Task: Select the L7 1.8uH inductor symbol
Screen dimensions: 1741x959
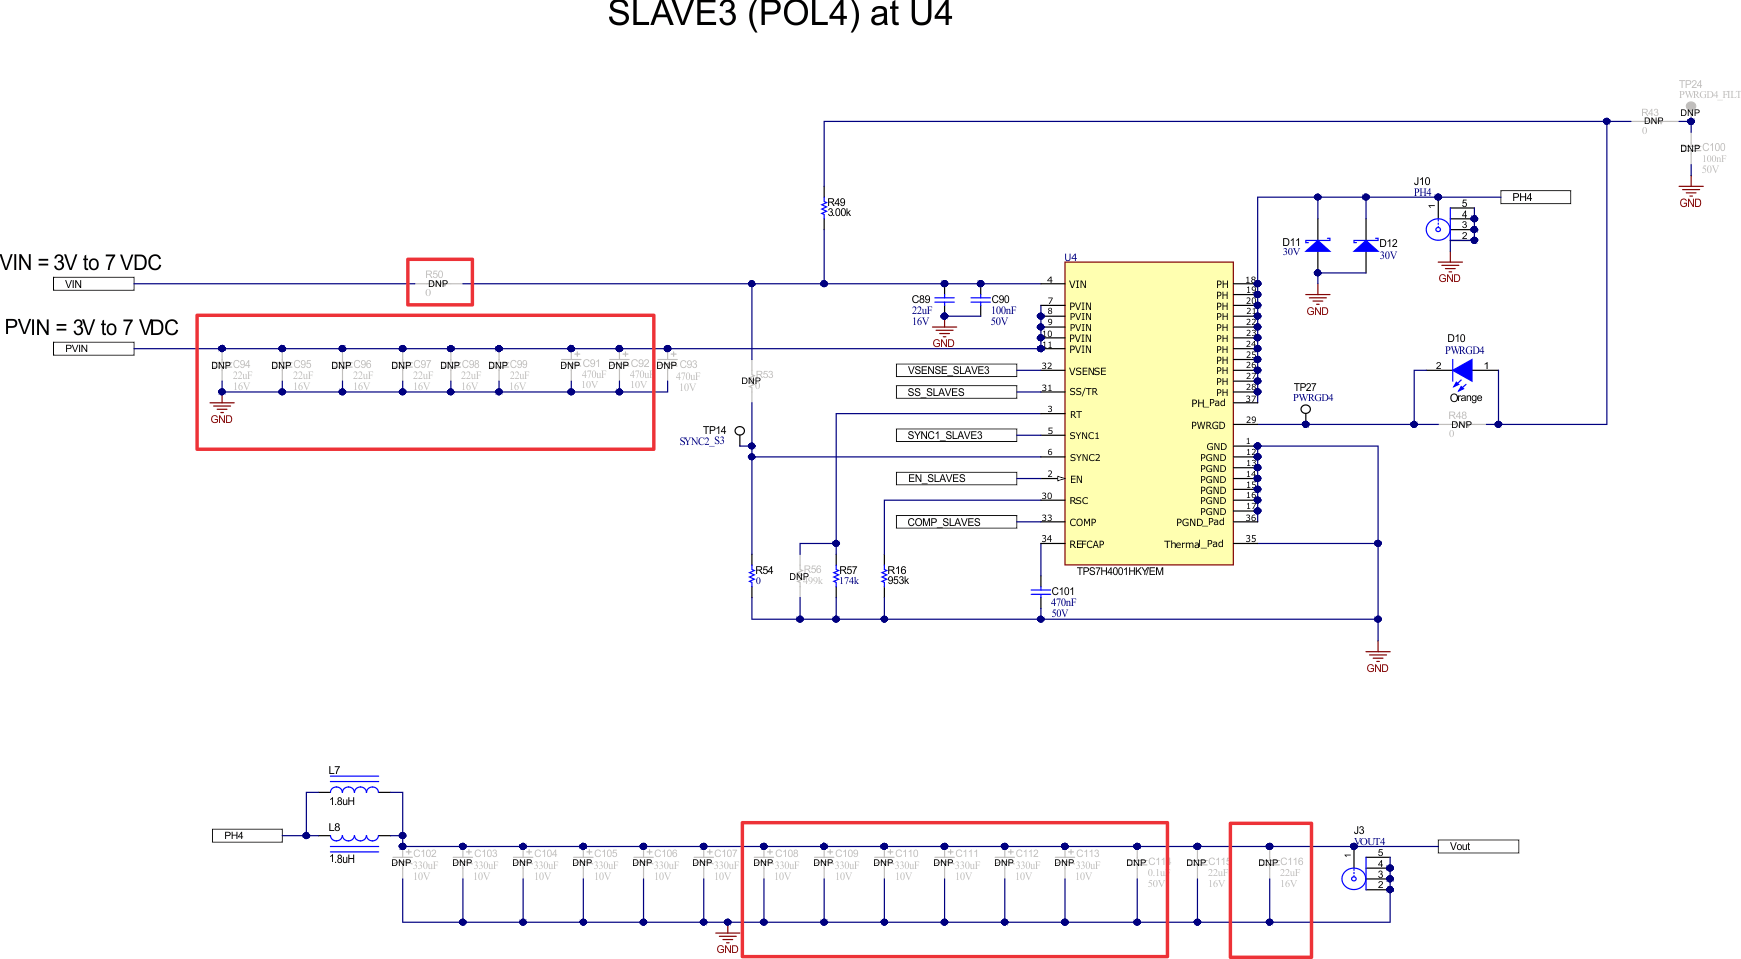Action: (354, 785)
